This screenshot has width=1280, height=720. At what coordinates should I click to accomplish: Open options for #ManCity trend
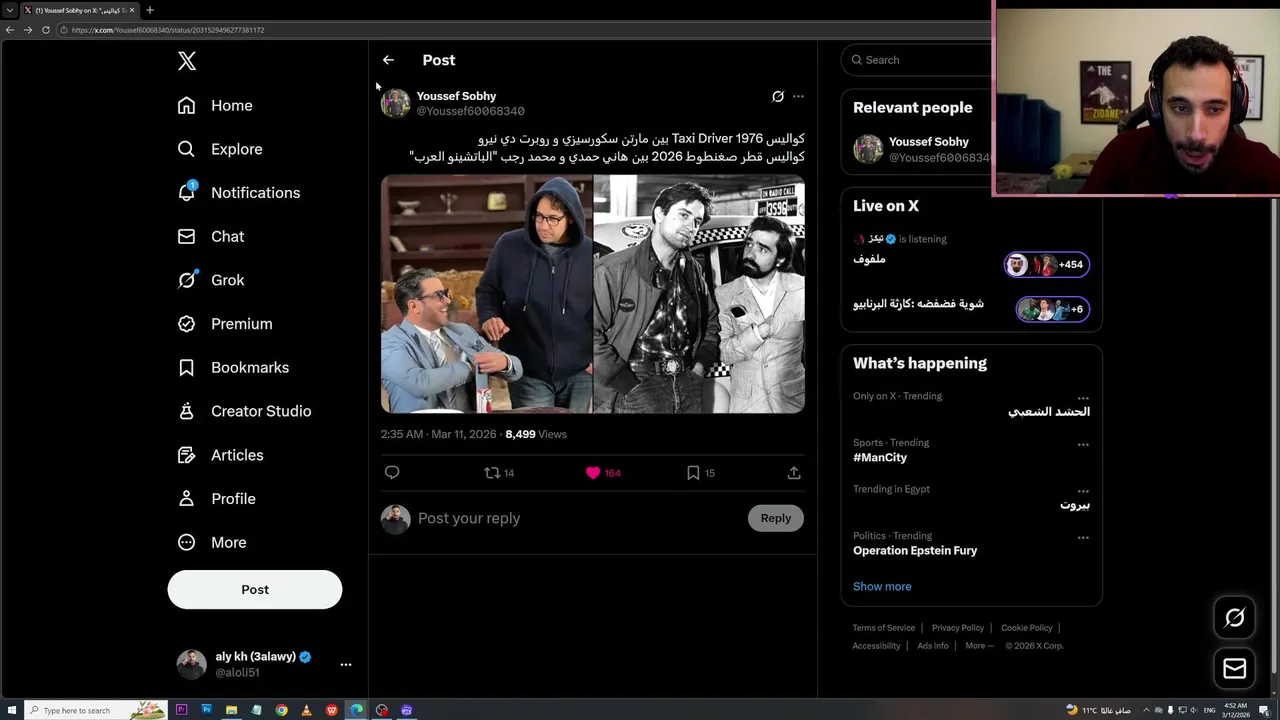(1083, 444)
